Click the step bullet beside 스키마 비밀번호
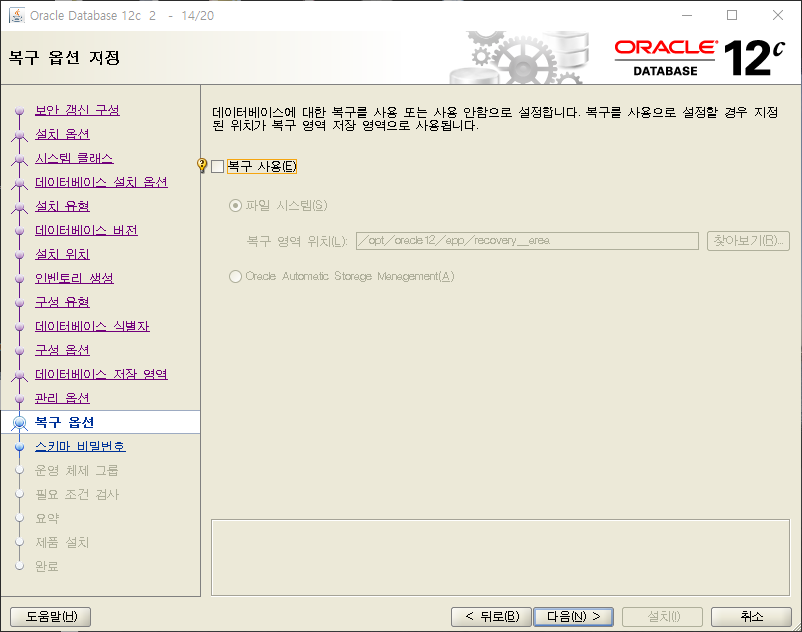This screenshot has height=632, width=802. click(x=19, y=447)
